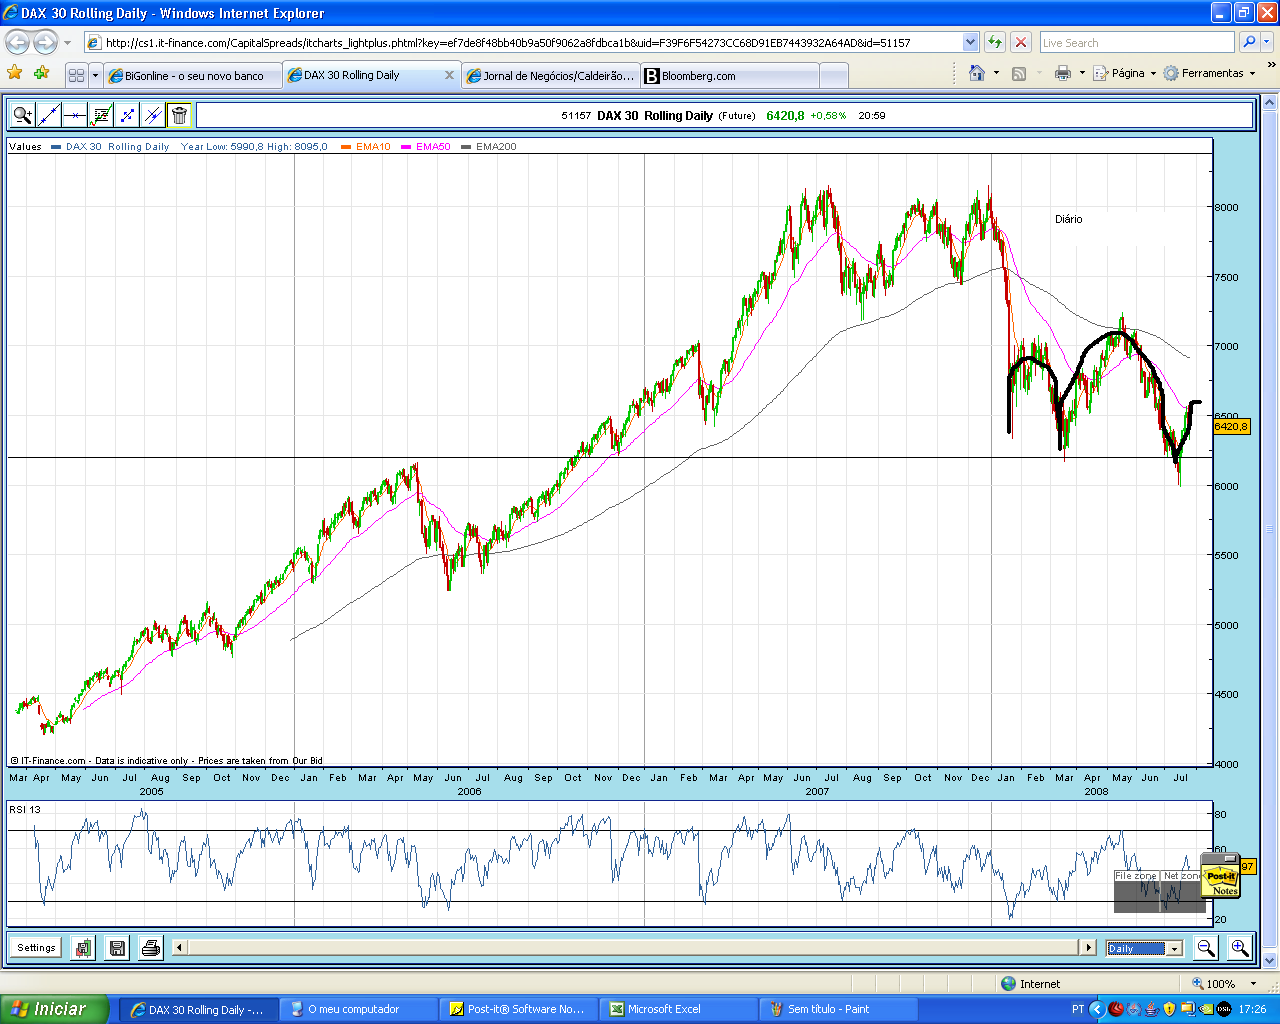Click the export data icon beside Settings
Image resolution: width=1280 pixels, height=1024 pixels.
pyautogui.click(x=83, y=948)
